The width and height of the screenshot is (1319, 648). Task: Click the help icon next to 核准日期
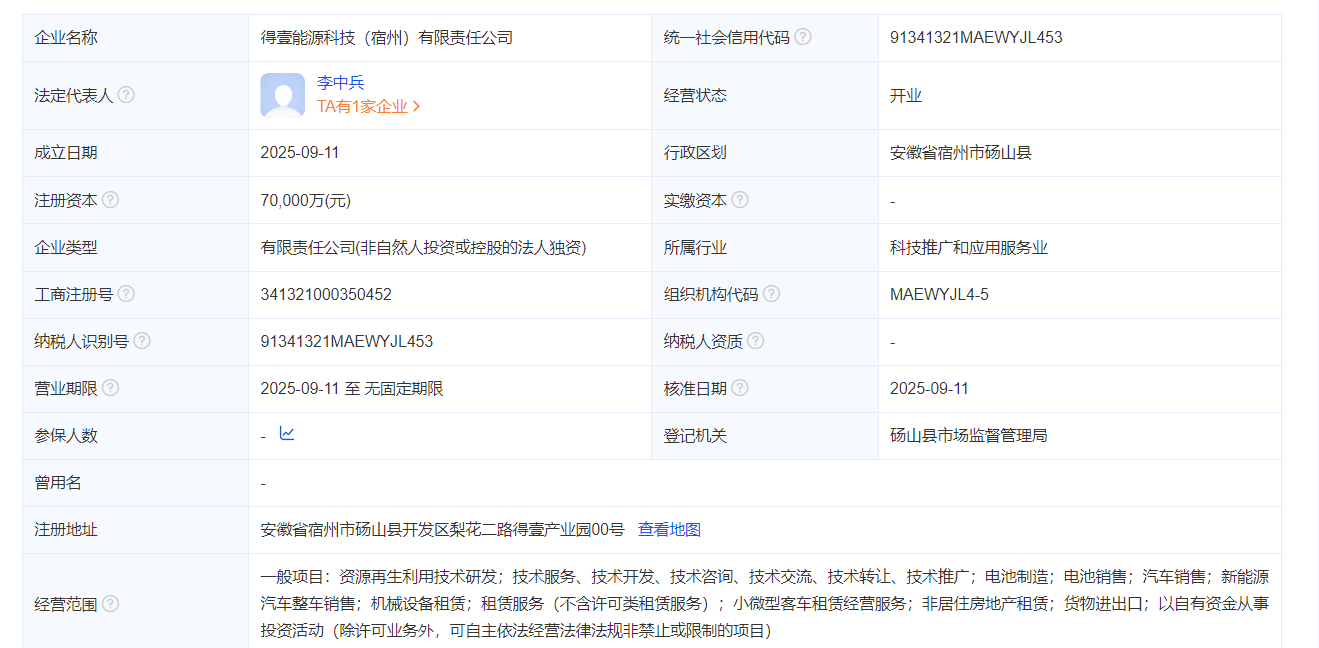click(x=740, y=388)
